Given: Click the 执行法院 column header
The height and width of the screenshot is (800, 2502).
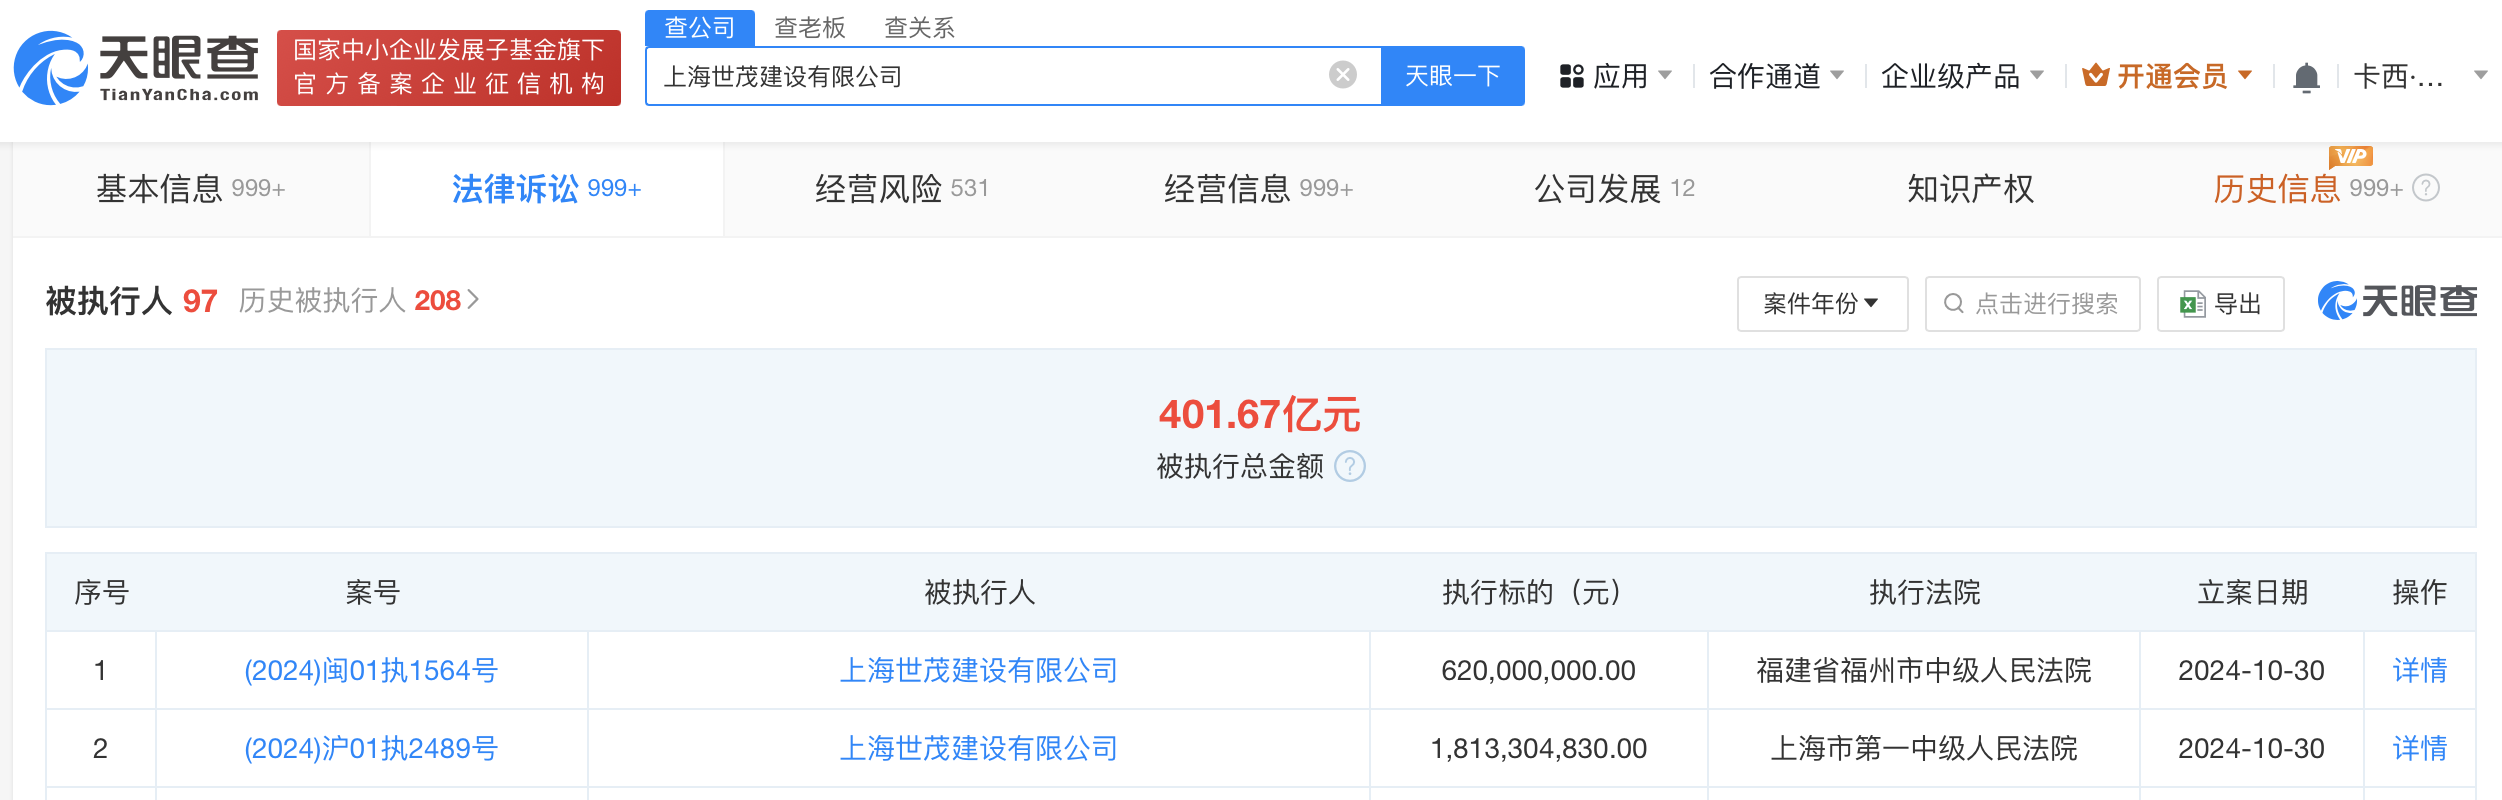Looking at the screenshot, I should (1924, 592).
